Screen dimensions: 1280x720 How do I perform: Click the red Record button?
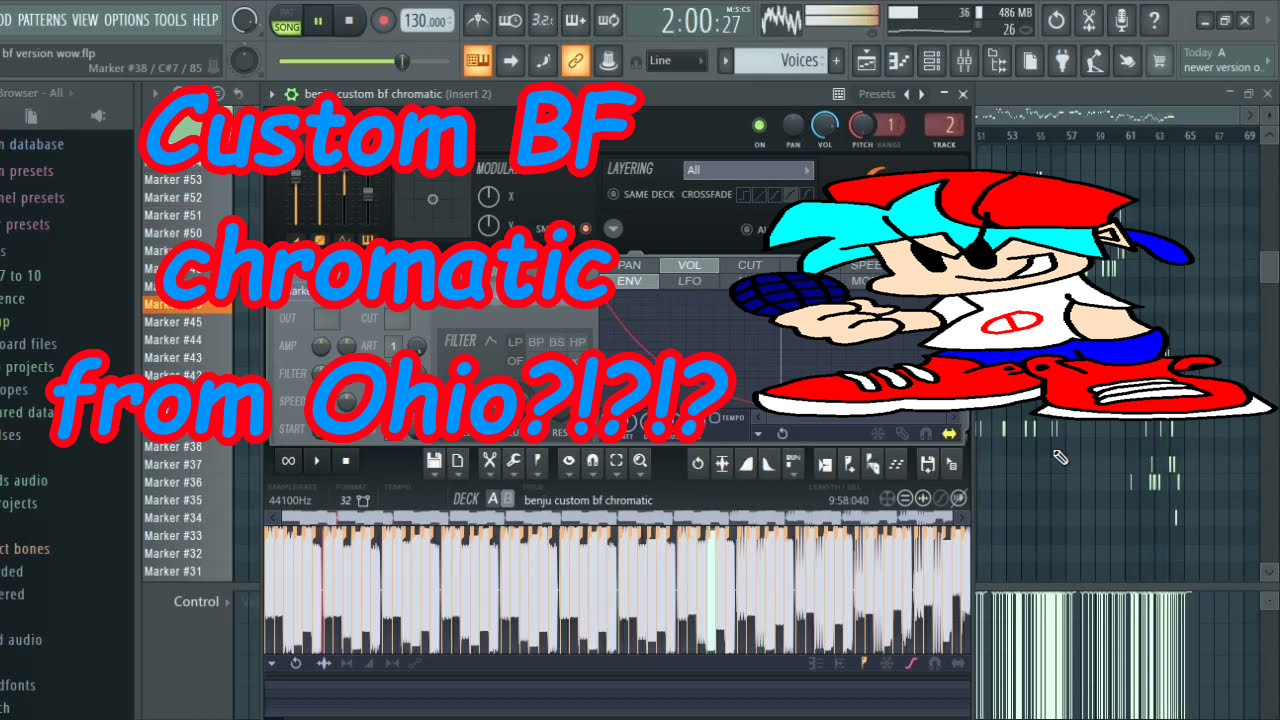383,20
